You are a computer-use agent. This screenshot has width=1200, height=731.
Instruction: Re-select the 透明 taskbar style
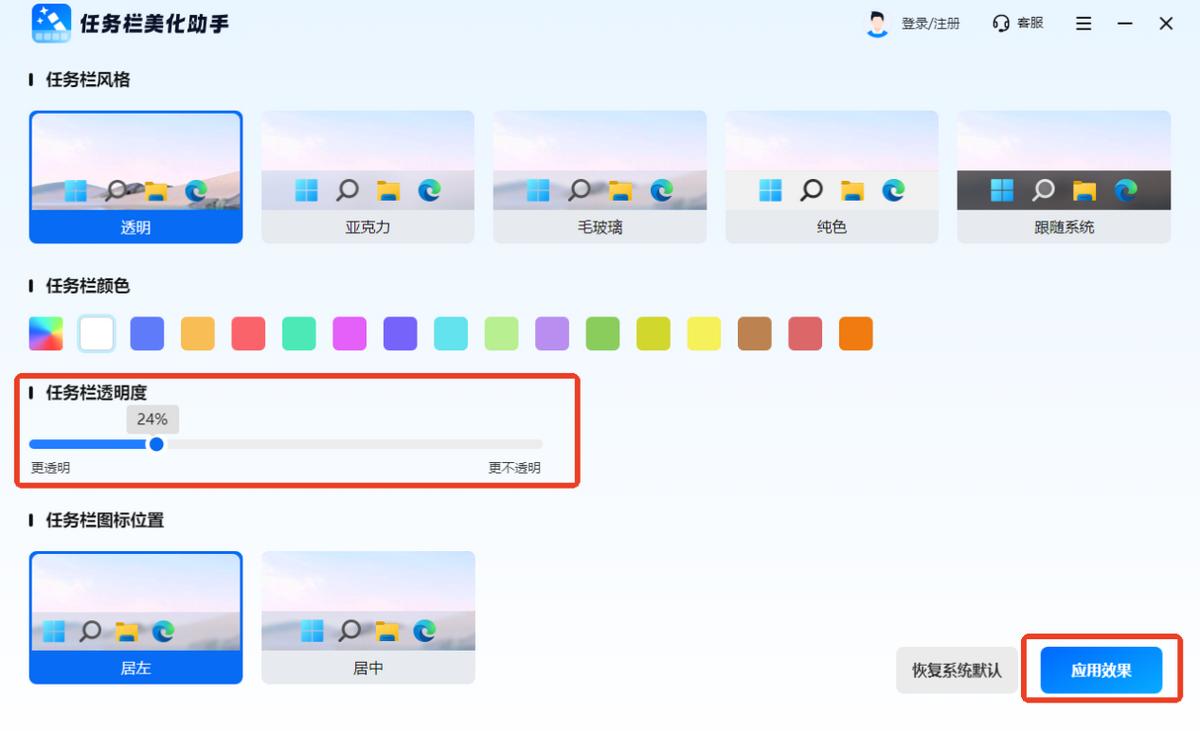click(136, 176)
